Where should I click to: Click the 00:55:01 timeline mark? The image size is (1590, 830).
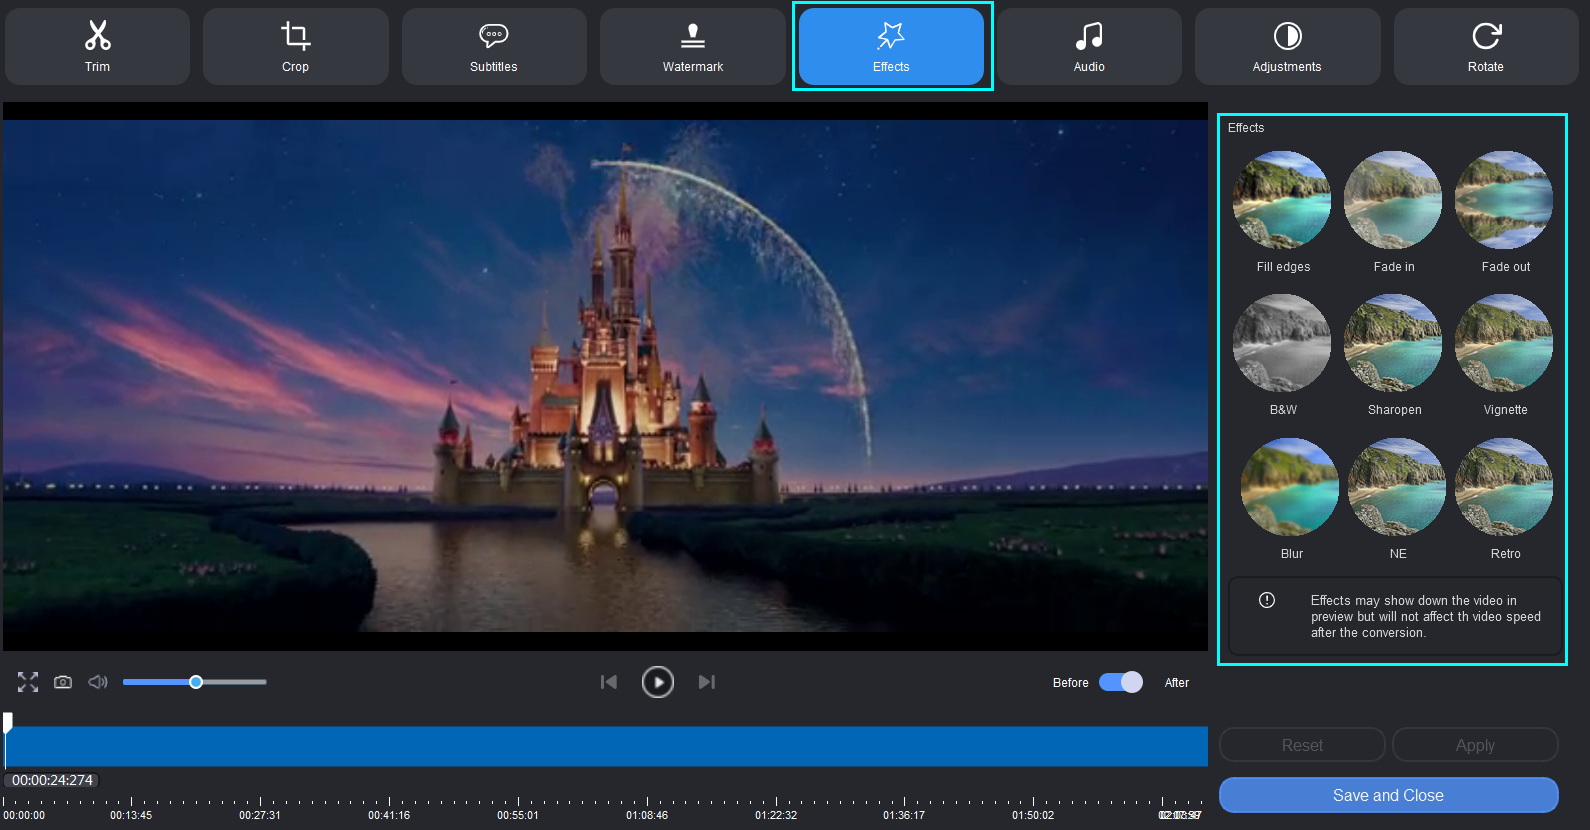coord(518,815)
